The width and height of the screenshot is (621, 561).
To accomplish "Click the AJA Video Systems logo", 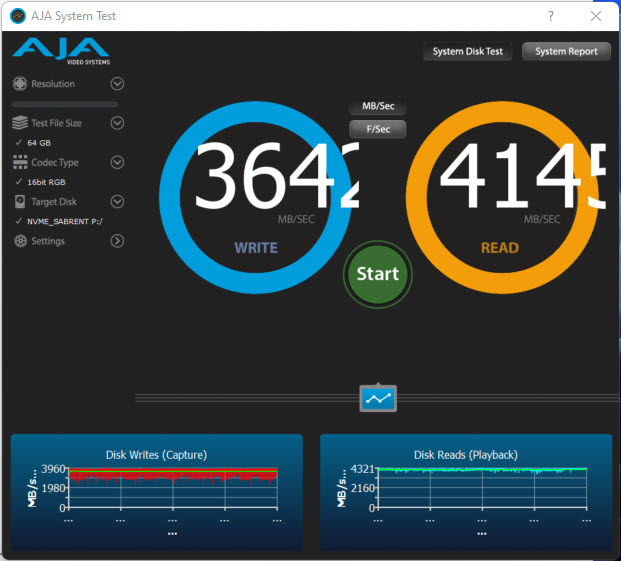I will pos(61,51).
